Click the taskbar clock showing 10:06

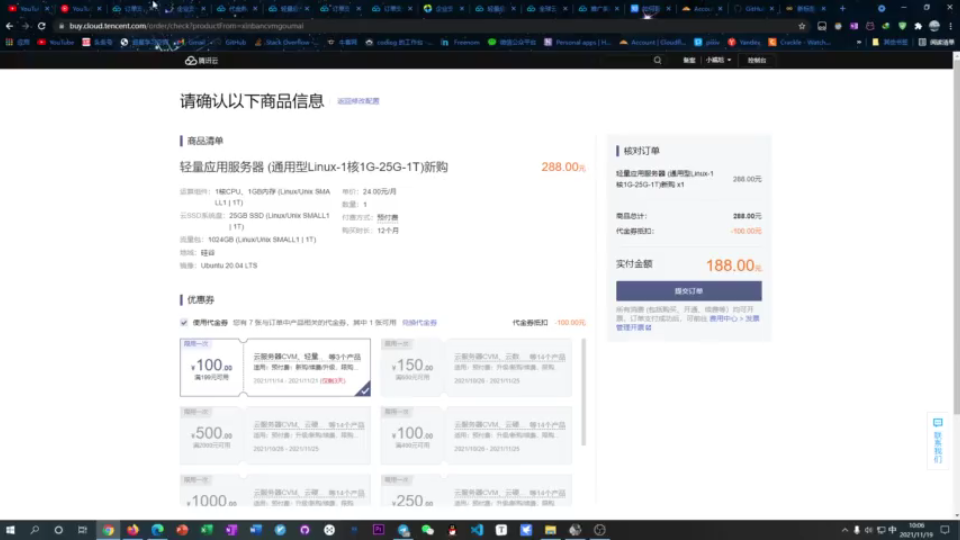pyautogui.click(x=917, y=530)
